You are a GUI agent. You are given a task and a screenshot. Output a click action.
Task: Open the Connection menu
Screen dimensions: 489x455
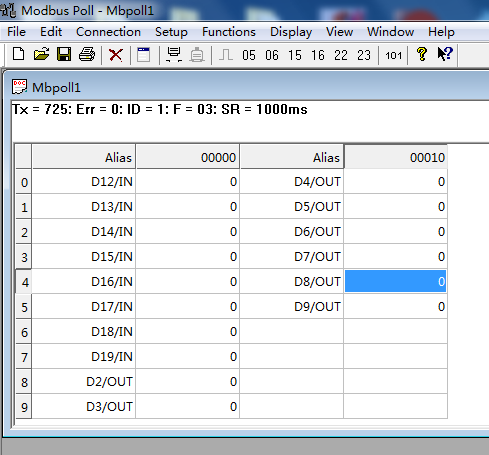108,32
